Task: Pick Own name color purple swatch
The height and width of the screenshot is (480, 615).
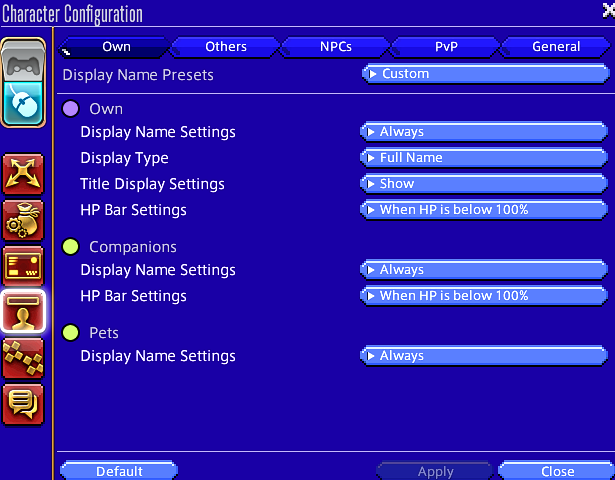Action: tap(71, 109)
